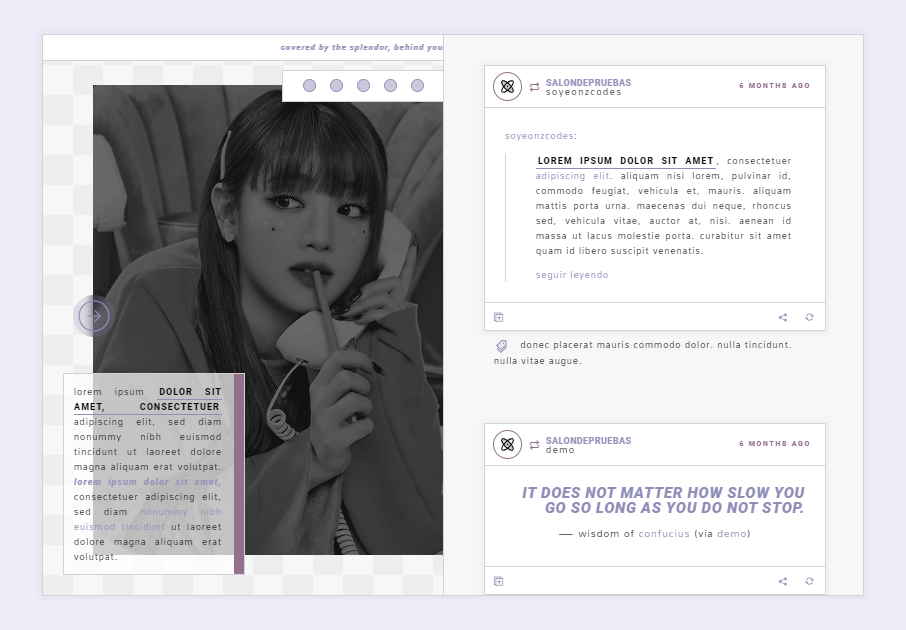Click the soyeonzcodes: attribution link in post body
This screenshot has width=906, height=630.
coord(539,136)
